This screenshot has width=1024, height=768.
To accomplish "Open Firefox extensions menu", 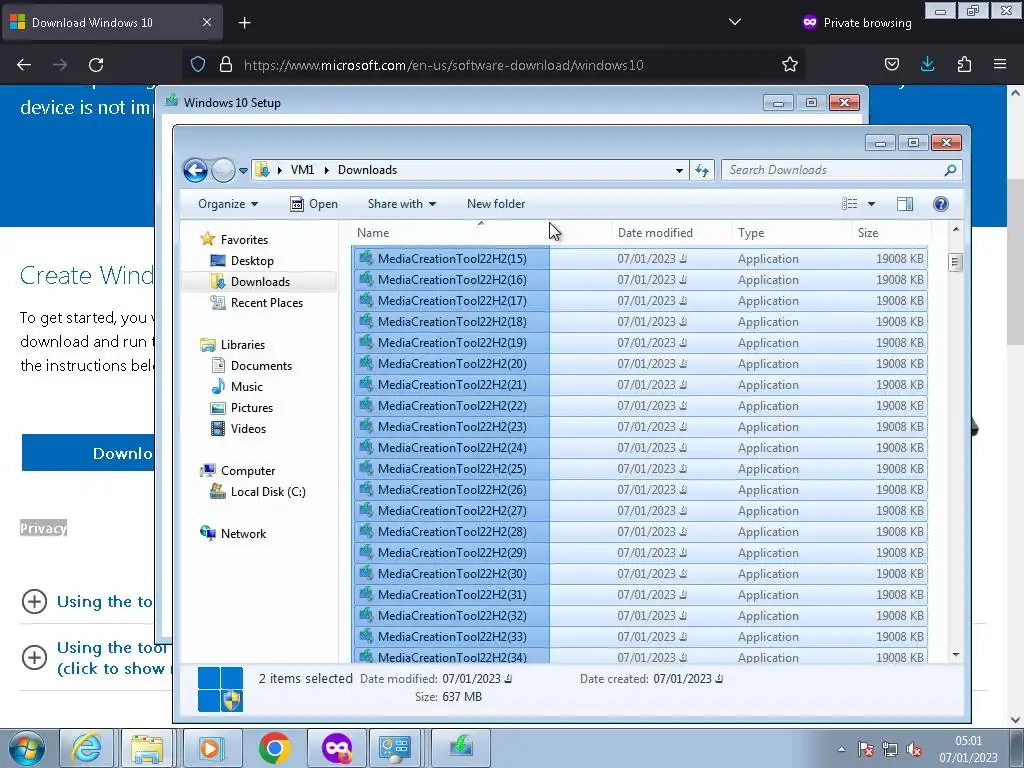I will [x=964, y=65].
